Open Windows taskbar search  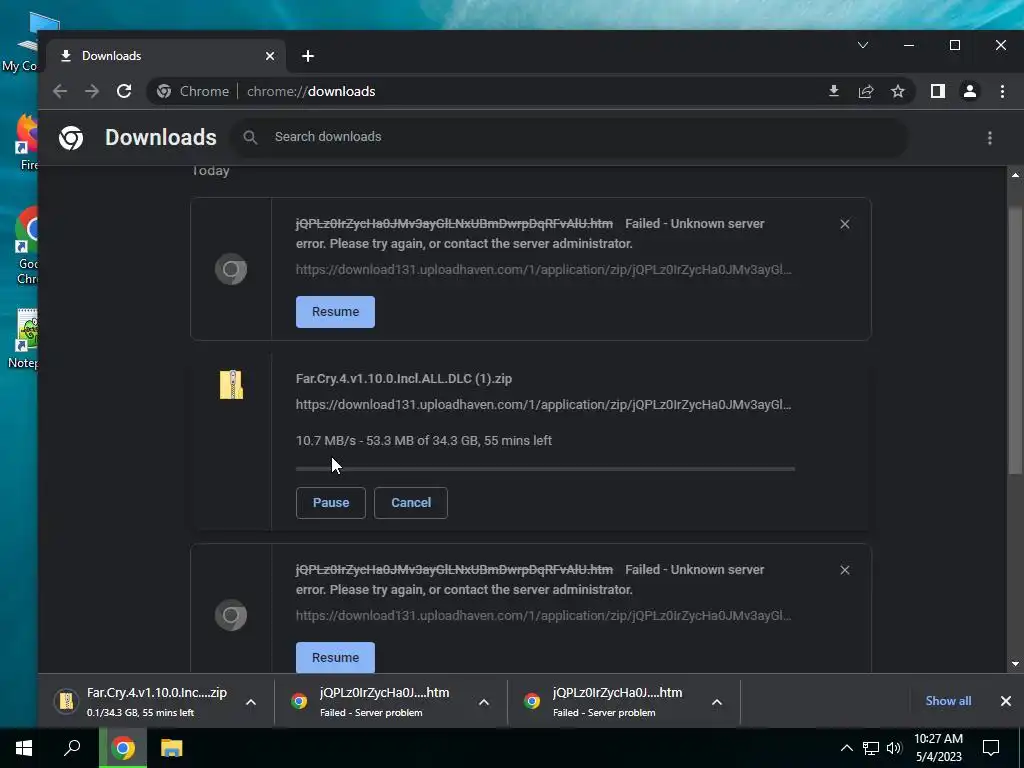[72, 748]
